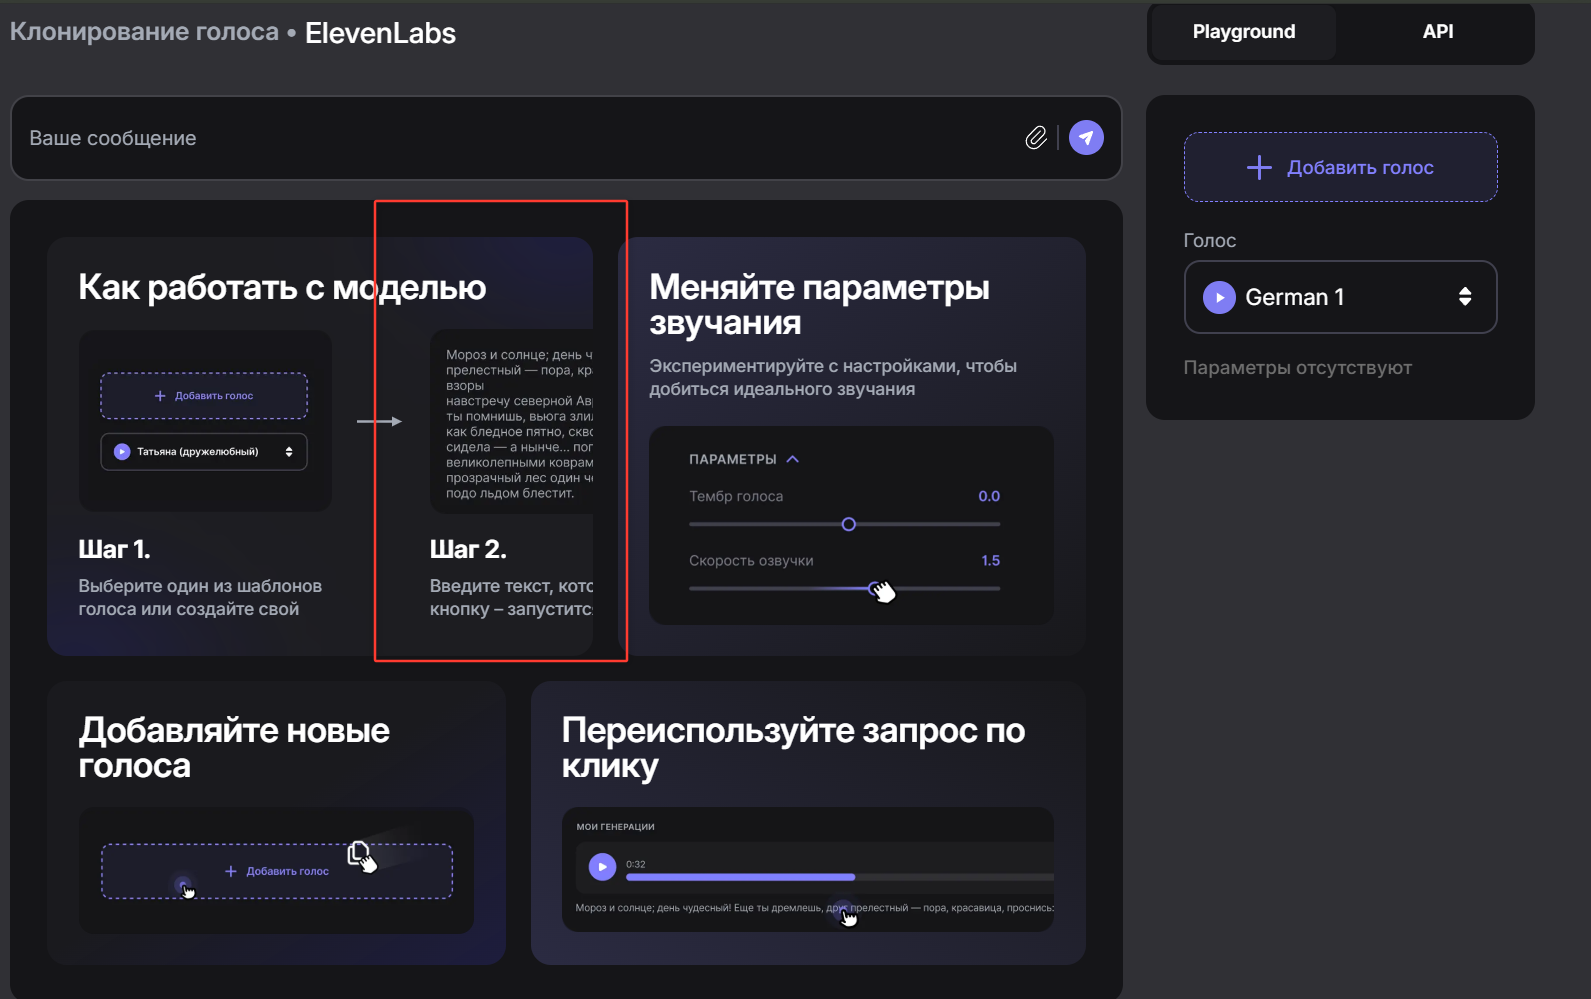Click the "Как работать с моделью" heading
Screen dimensions: 1591x999
coord(283,288)
